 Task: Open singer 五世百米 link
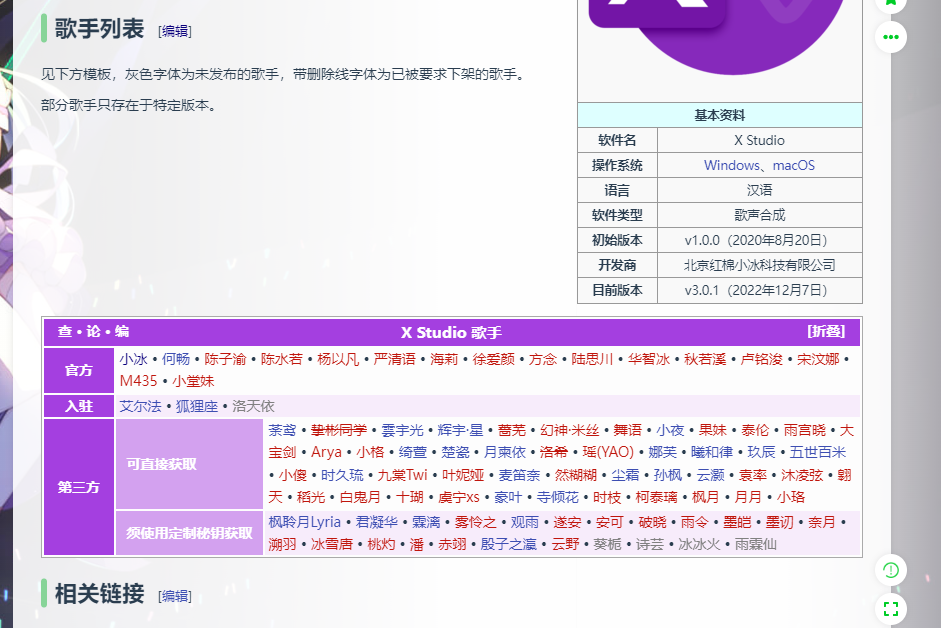coord(817,452)
